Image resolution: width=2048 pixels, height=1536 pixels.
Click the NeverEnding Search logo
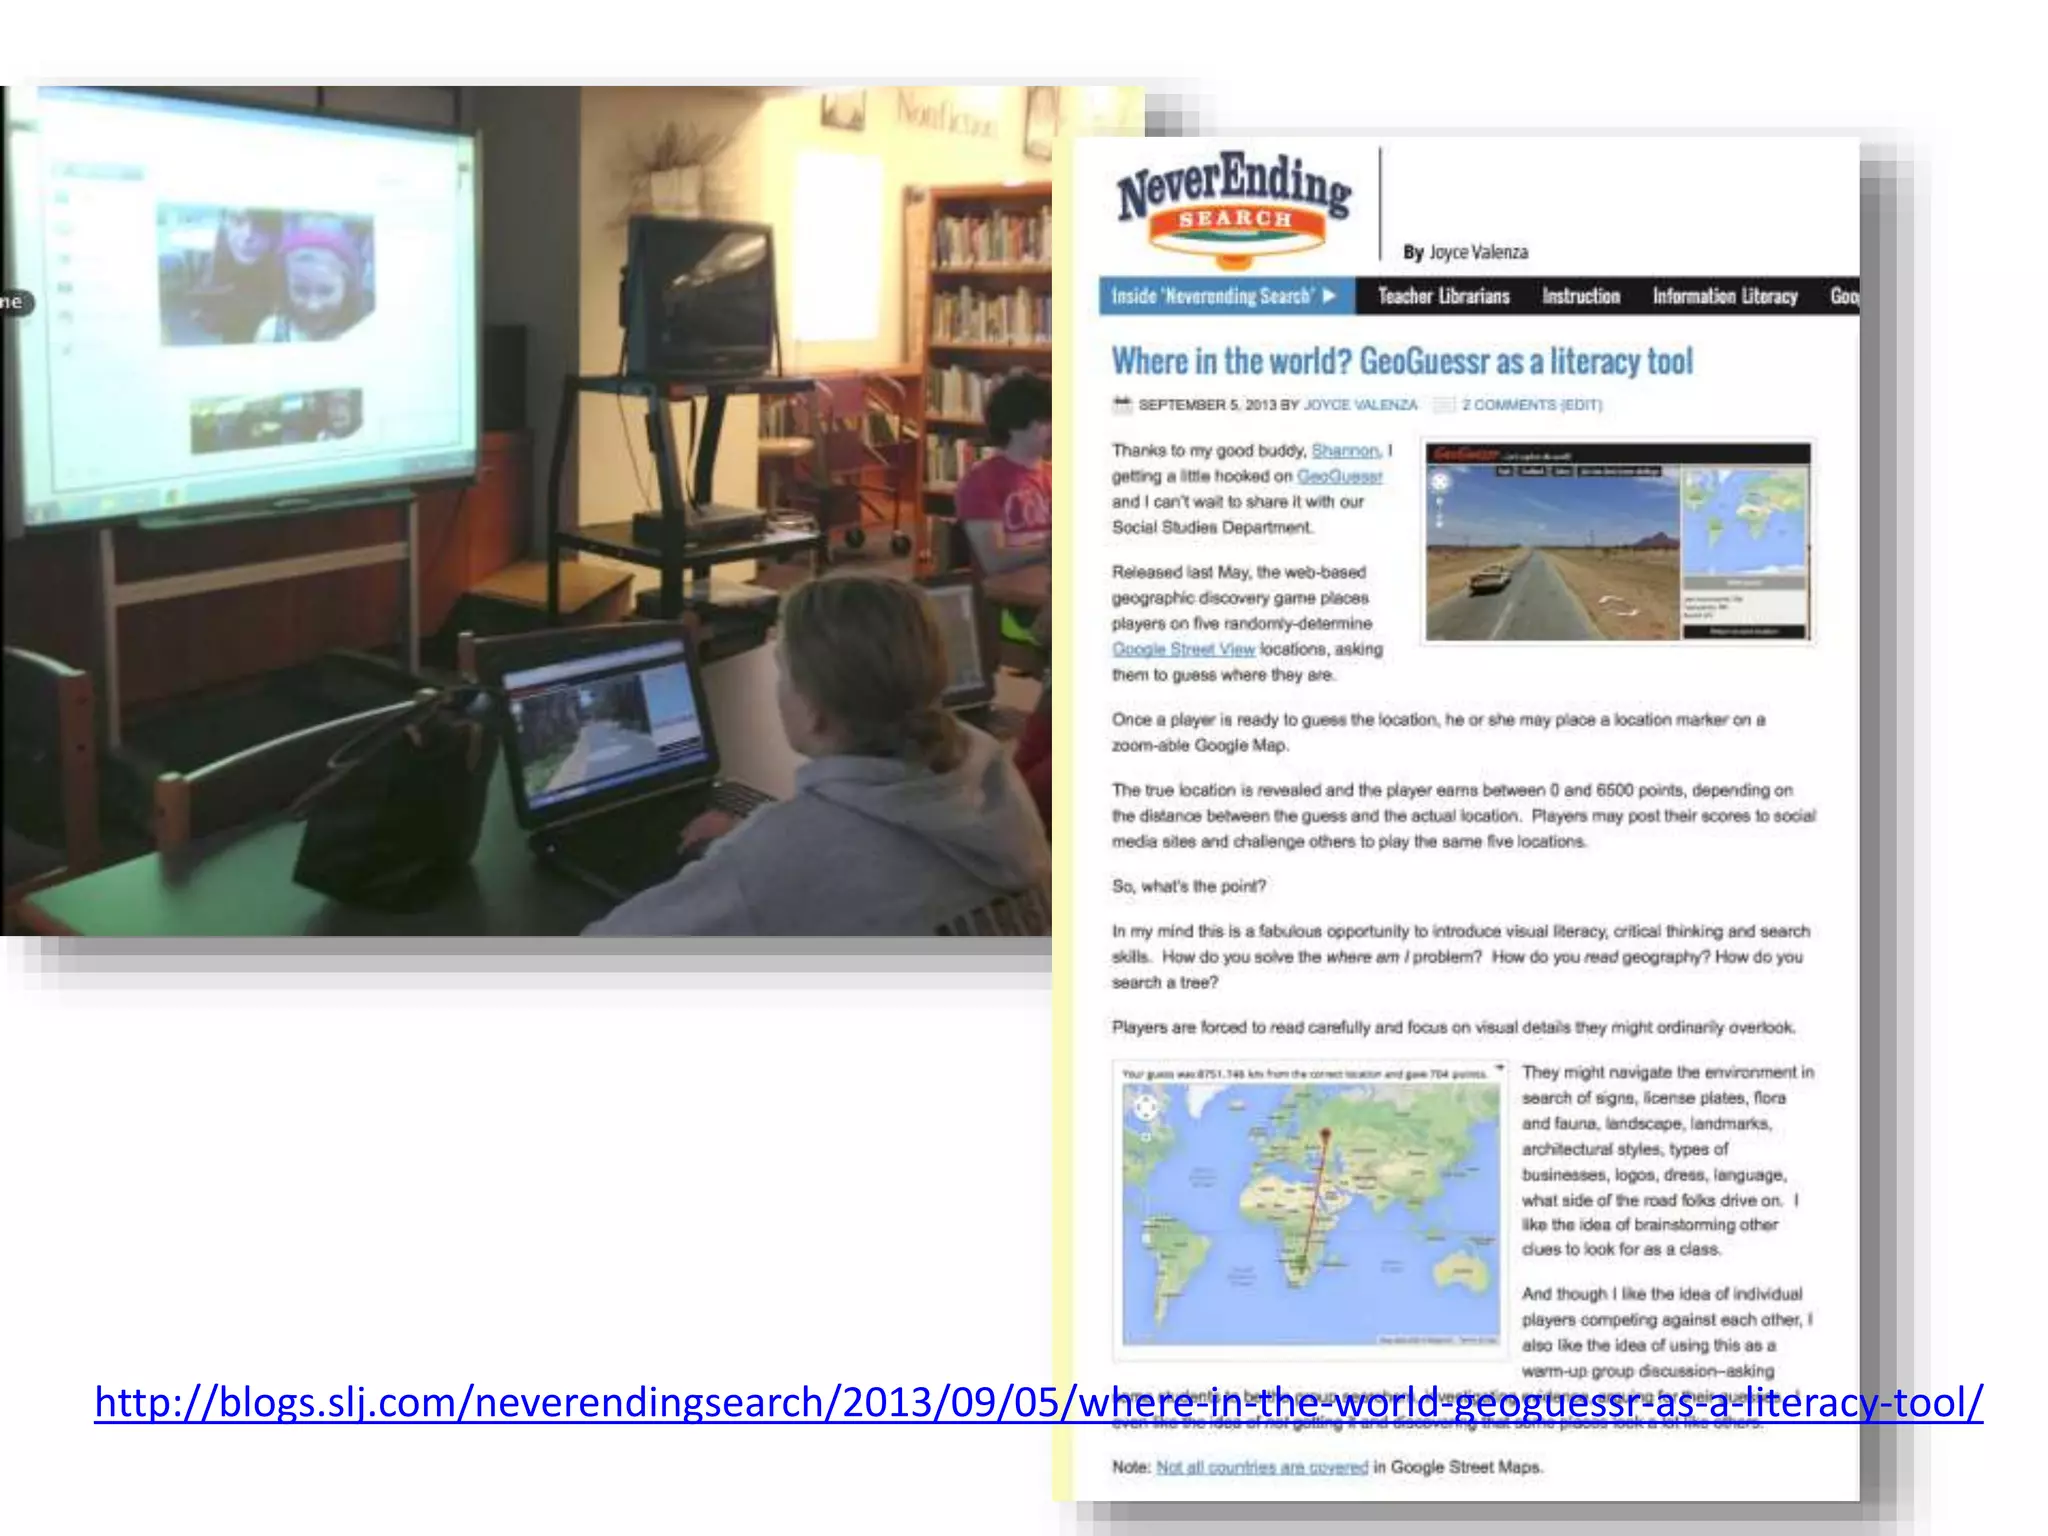point(1235,209)
